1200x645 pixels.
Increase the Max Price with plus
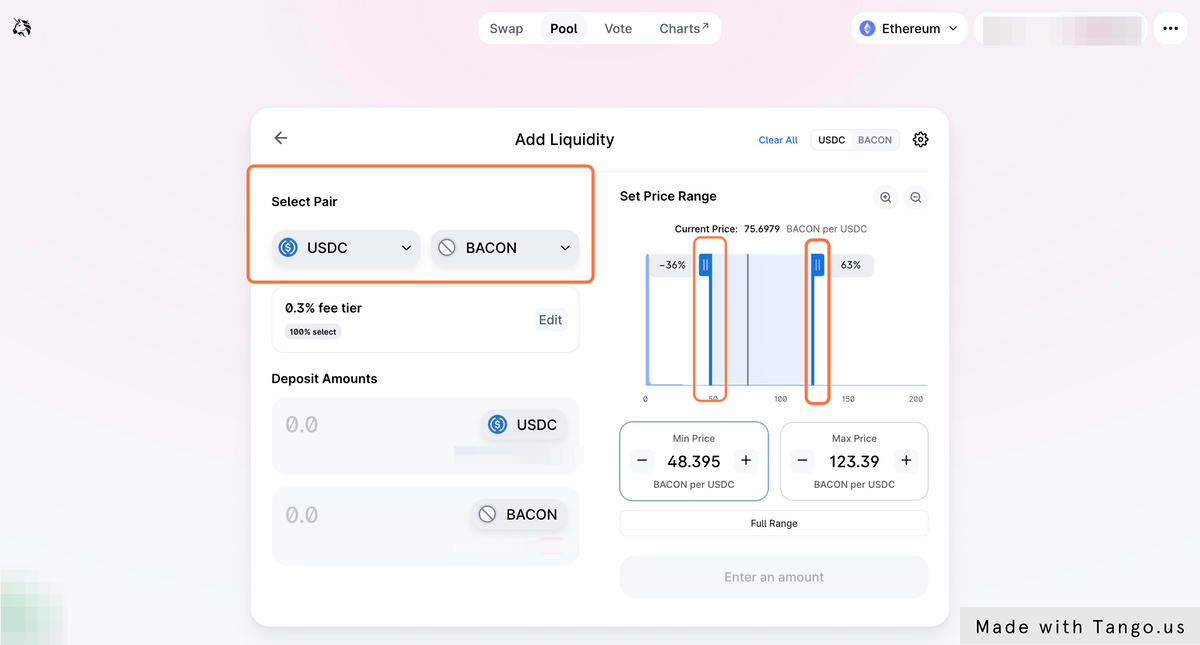[906, 461]
